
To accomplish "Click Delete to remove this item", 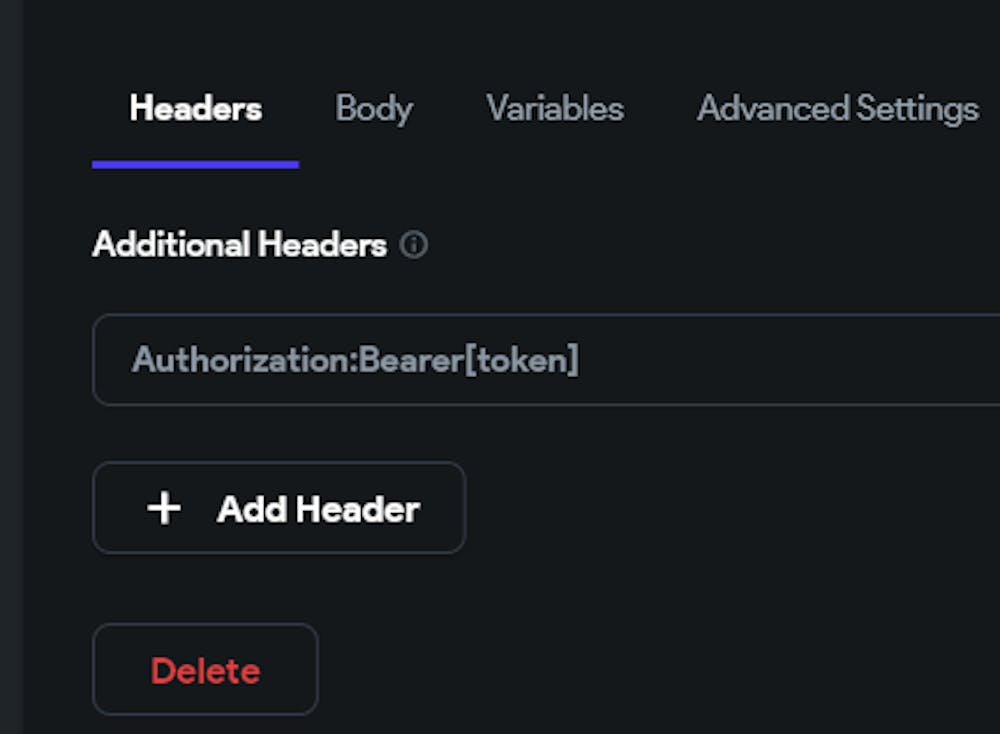I will (x=204, y=670).
